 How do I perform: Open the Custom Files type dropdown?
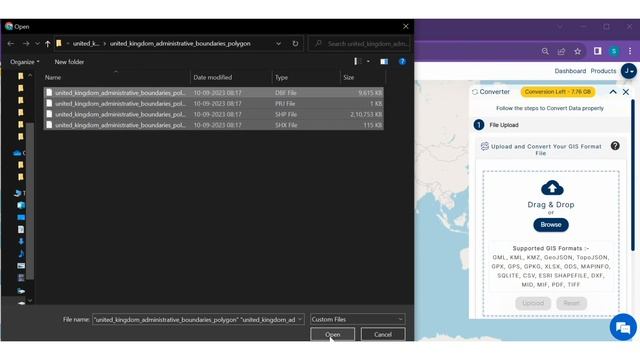click(x=357, y=319)
